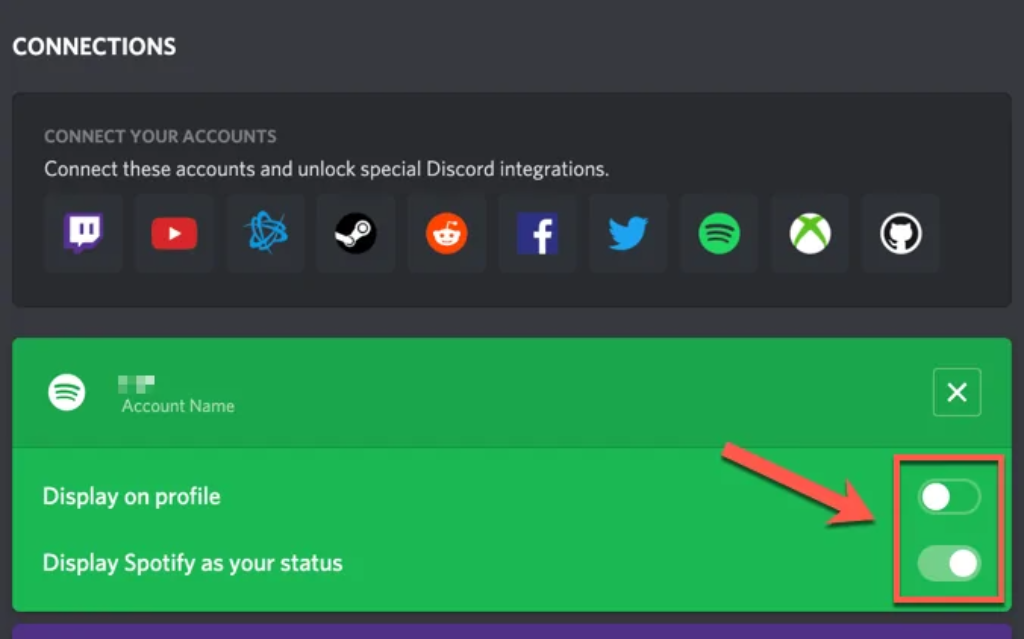
Task: Connect a Twitch account
Action: [83, 233]
